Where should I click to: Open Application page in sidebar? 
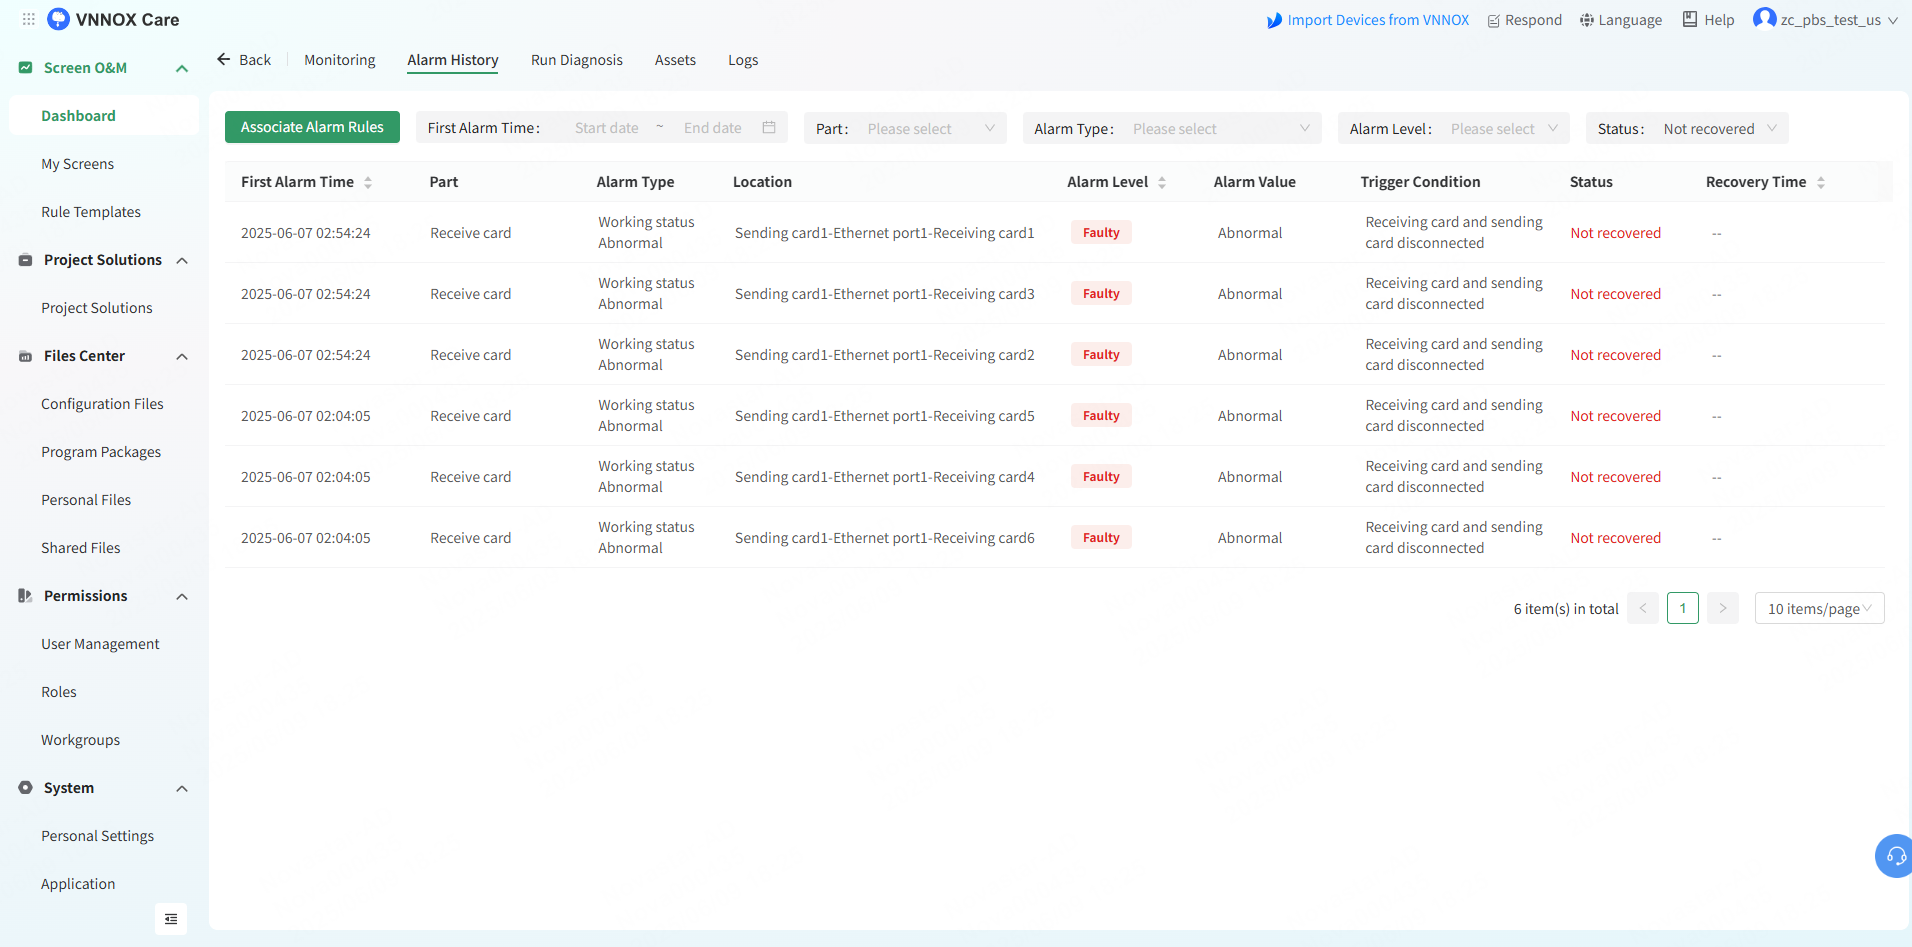tap(78, 884)
